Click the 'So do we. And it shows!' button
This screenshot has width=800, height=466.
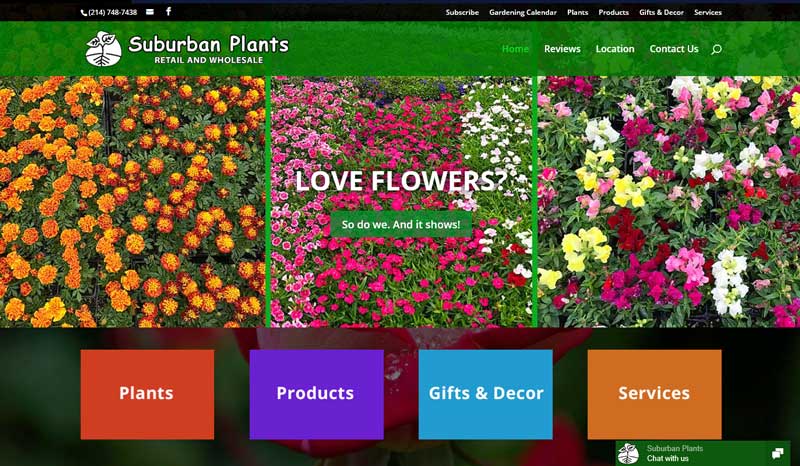coord(401,225)
